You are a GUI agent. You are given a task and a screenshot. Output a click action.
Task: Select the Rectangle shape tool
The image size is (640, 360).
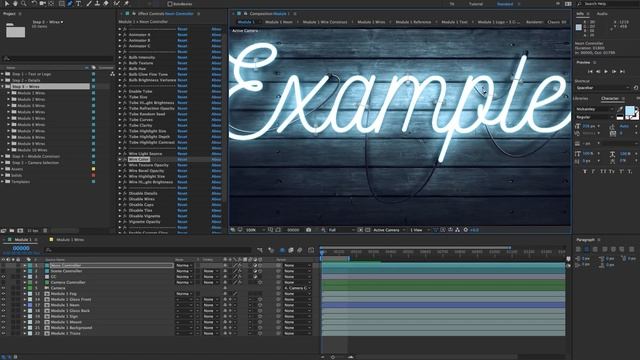tap(62, 4)
